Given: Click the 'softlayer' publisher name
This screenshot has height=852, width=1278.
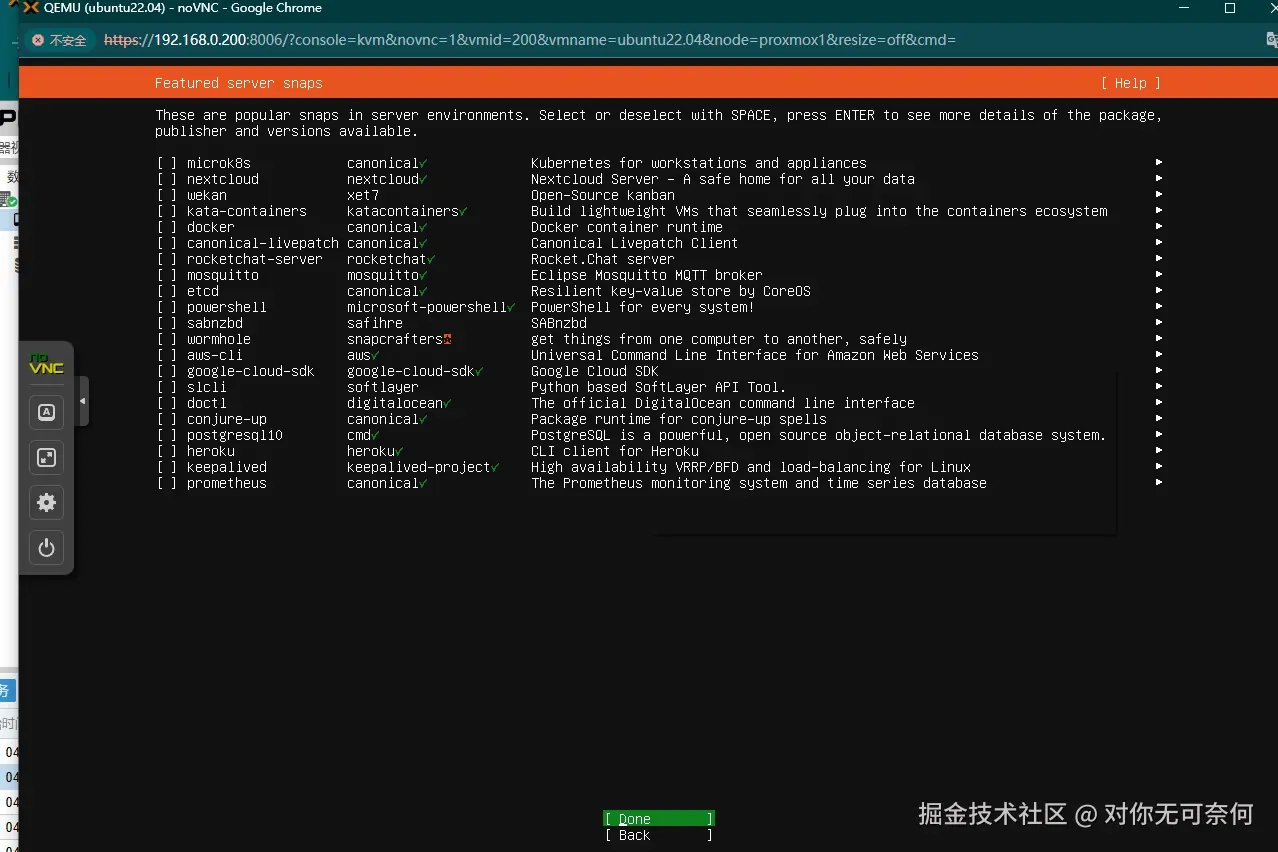Looking at the screenshot, I should tap(383, 387).
